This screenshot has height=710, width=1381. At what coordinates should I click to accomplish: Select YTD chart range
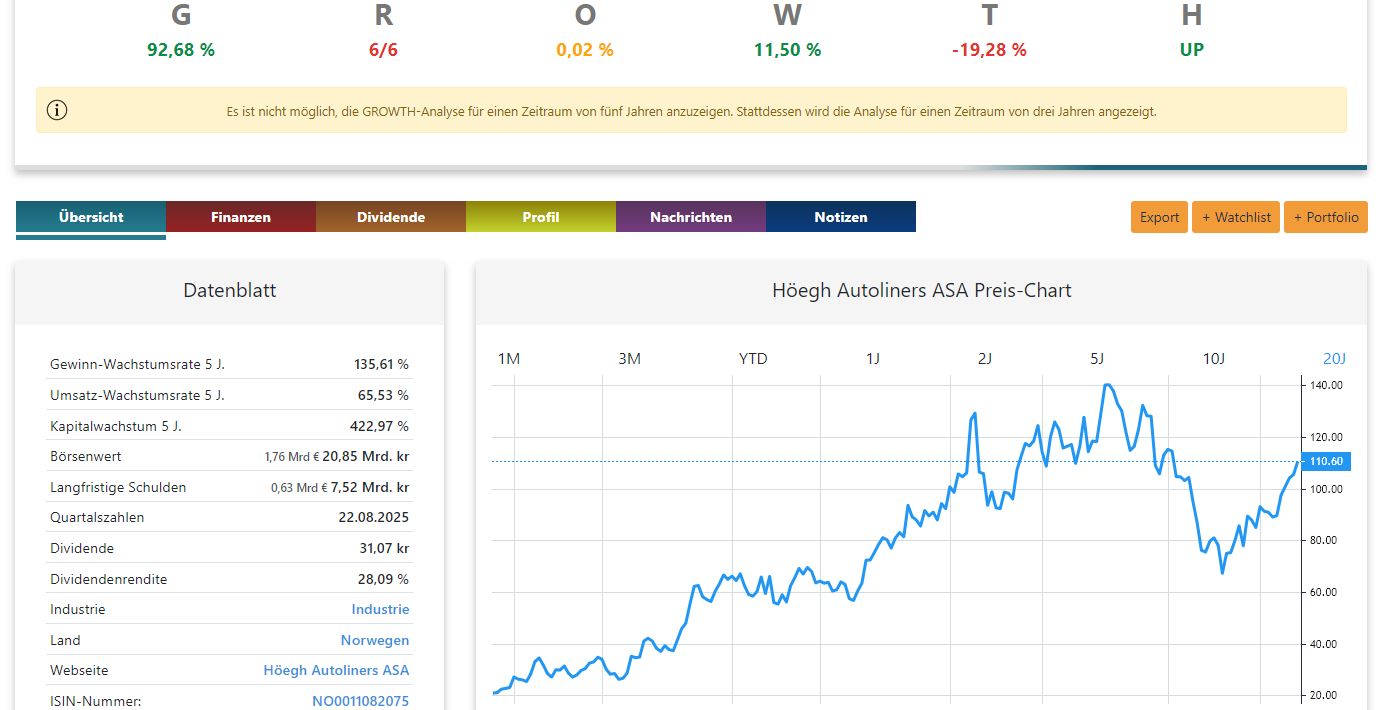[753, 358]
